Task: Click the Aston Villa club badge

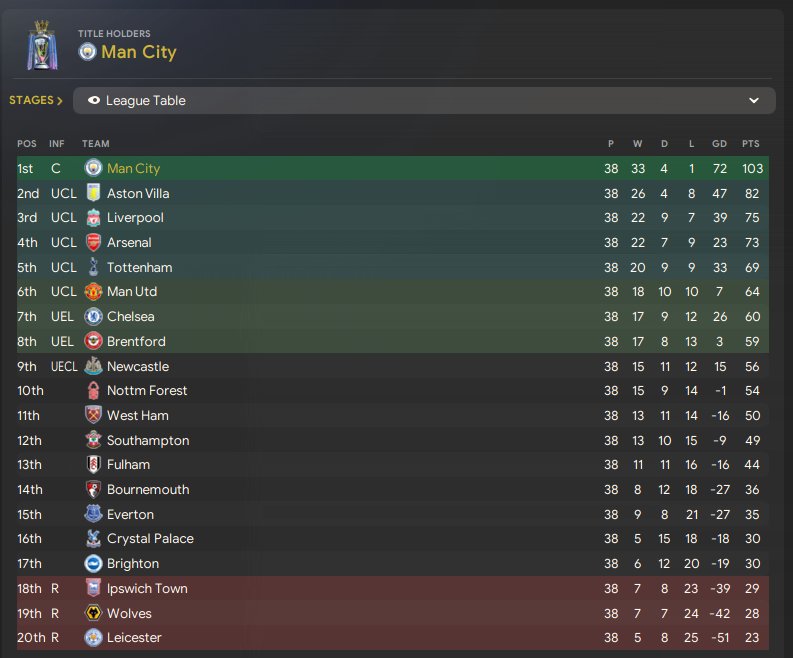Action: 93,193
